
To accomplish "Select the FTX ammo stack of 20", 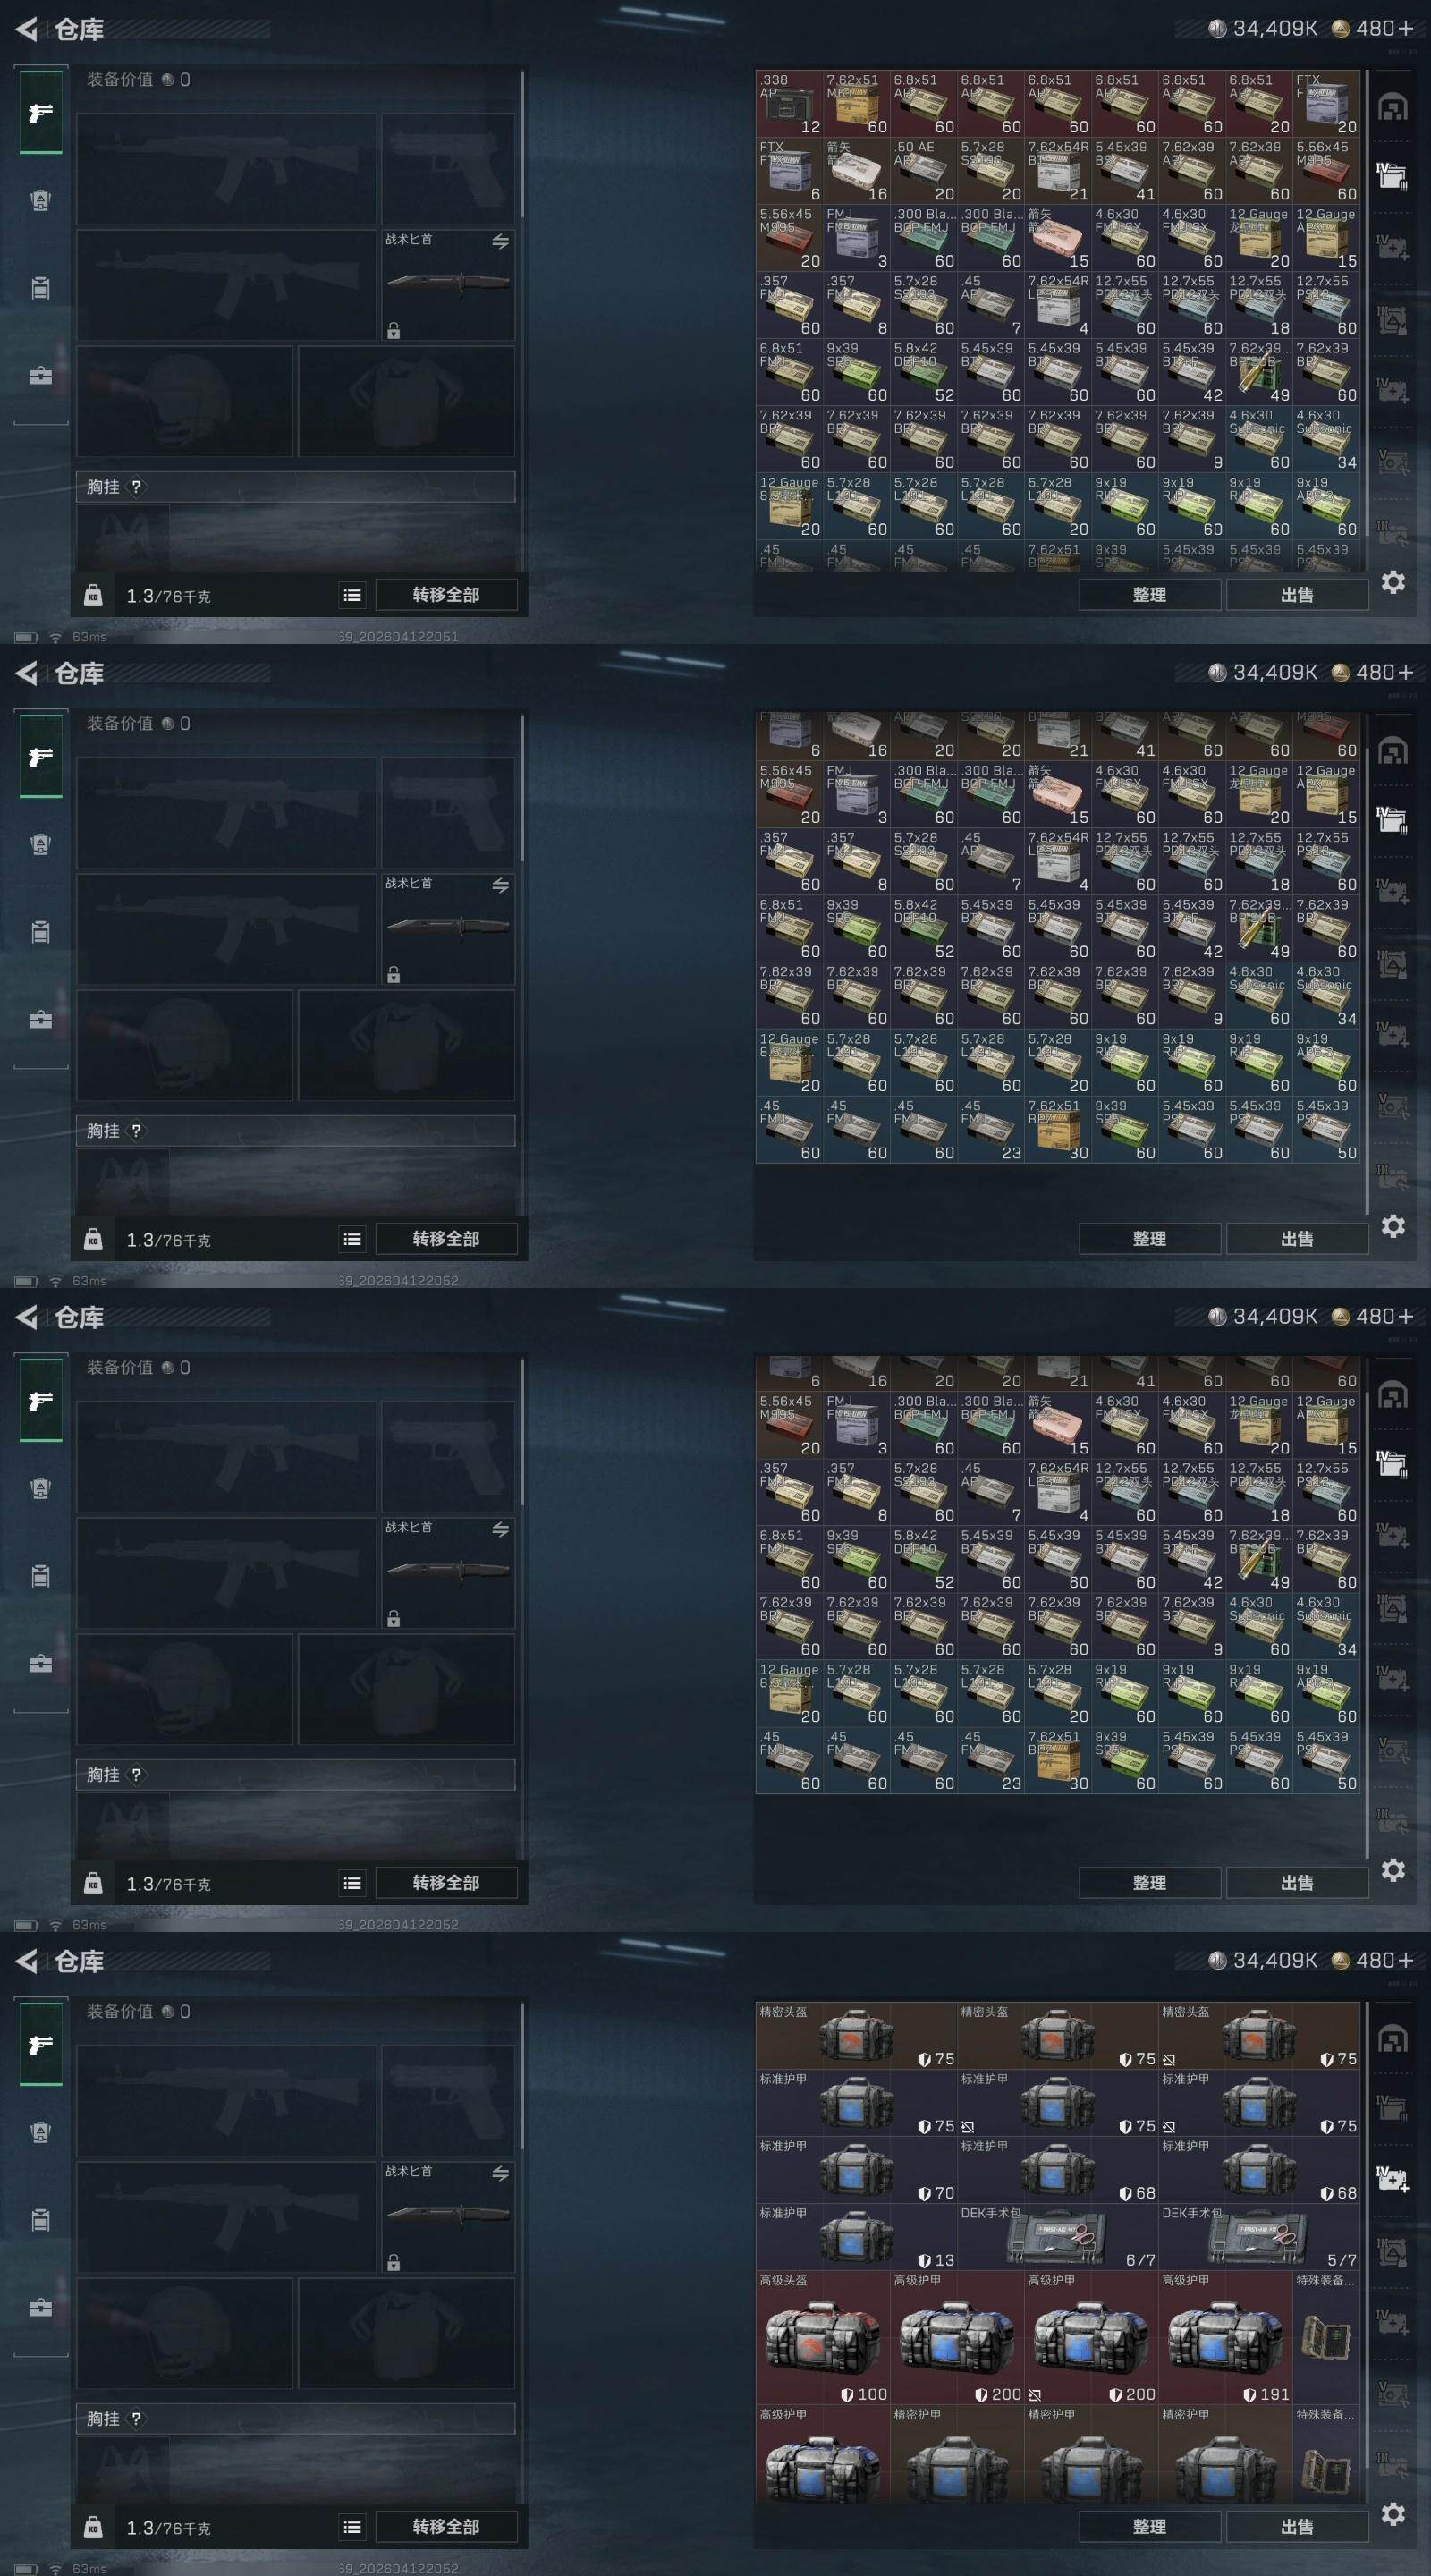I will click(1326, 104).
